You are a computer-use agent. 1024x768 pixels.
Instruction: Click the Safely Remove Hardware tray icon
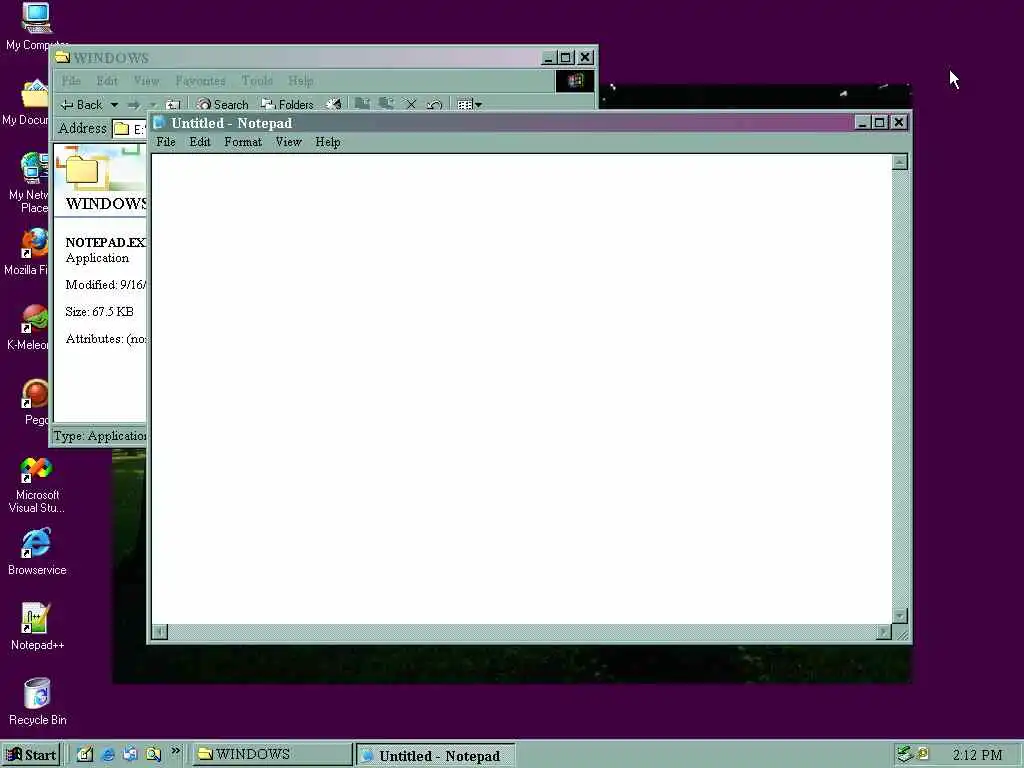(904, 754)
